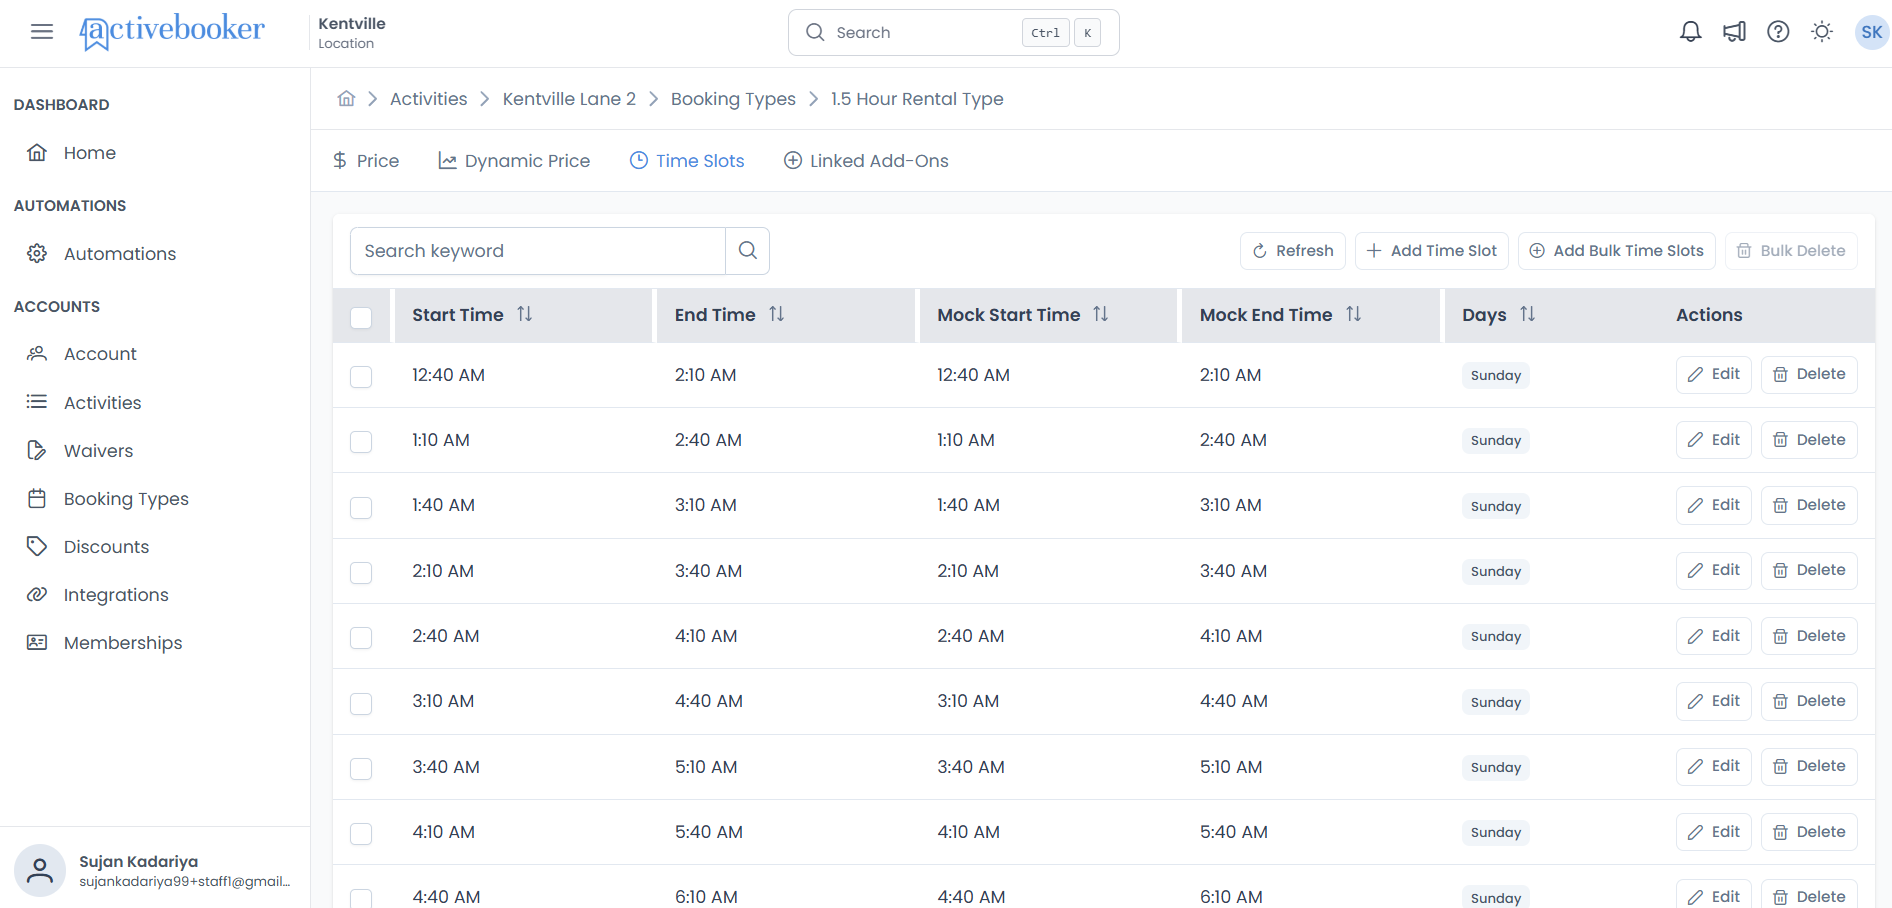The height and width of the screenshot is (908, 1892).
Task: Check the 2:40 AM start time row
Action: point(361,637)
